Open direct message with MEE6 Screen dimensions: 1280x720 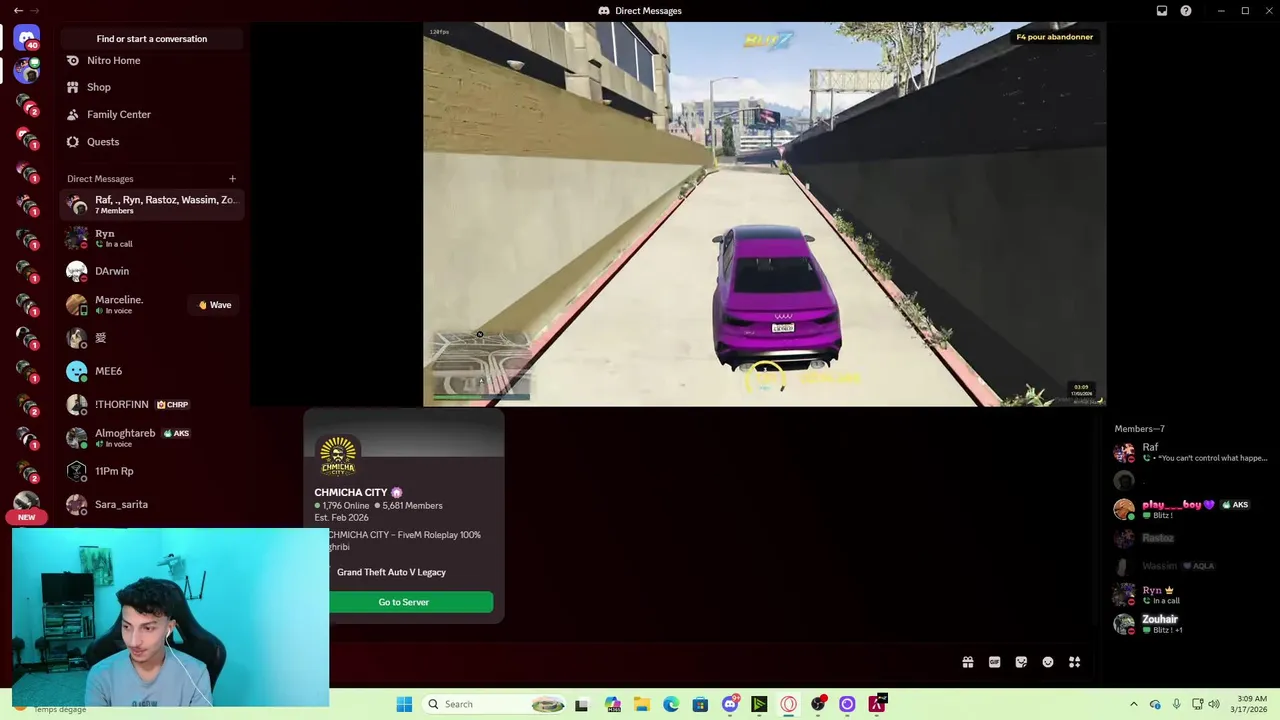[151, 371]
